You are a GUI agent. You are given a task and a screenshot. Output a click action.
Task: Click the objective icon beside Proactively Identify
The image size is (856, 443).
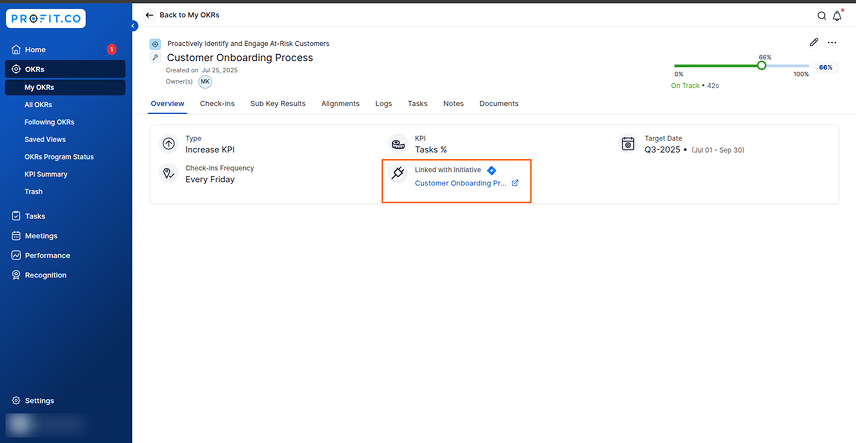click(x=155, y=44)
